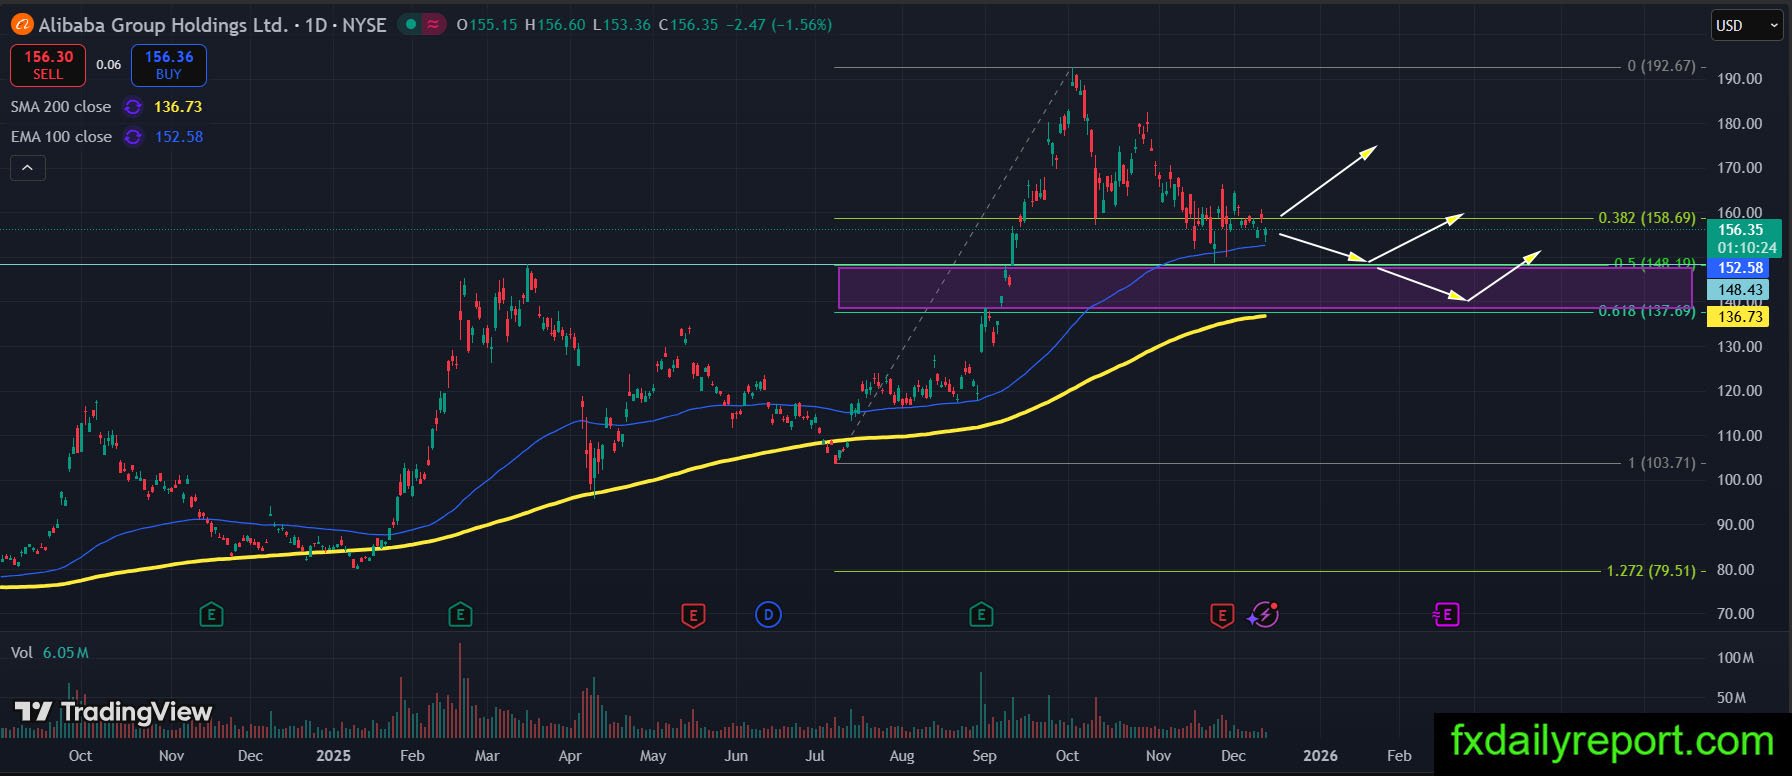Select the SMA 200 close indicator label
The image size is (1792, 776).
pos(61,107)
